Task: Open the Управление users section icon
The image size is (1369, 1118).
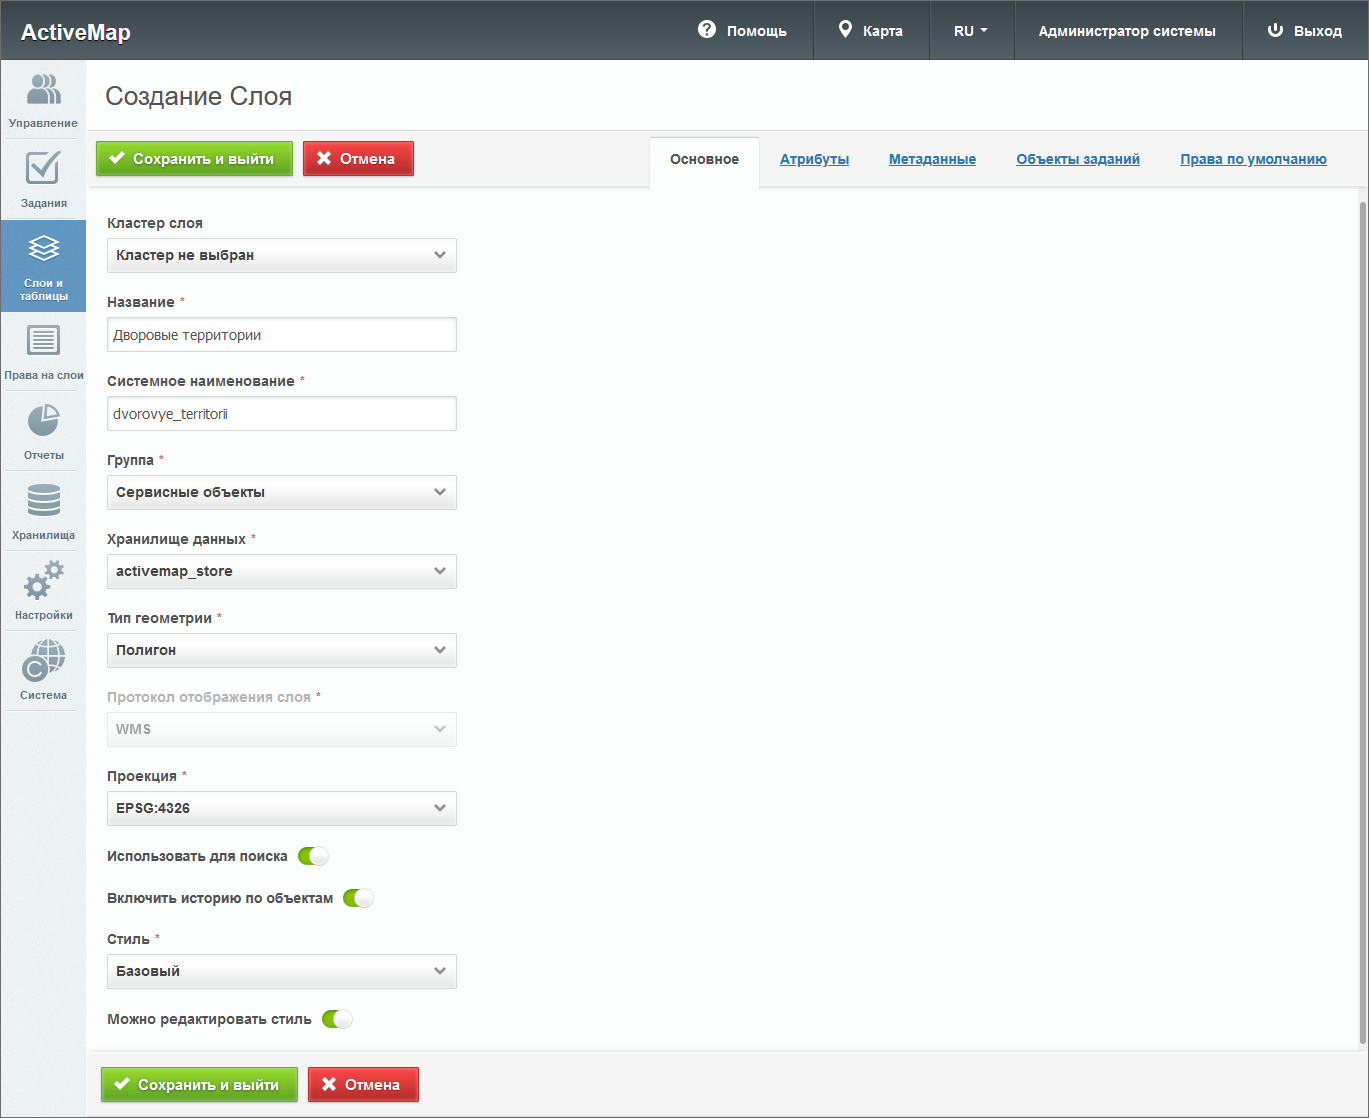Action: [43, 90]
